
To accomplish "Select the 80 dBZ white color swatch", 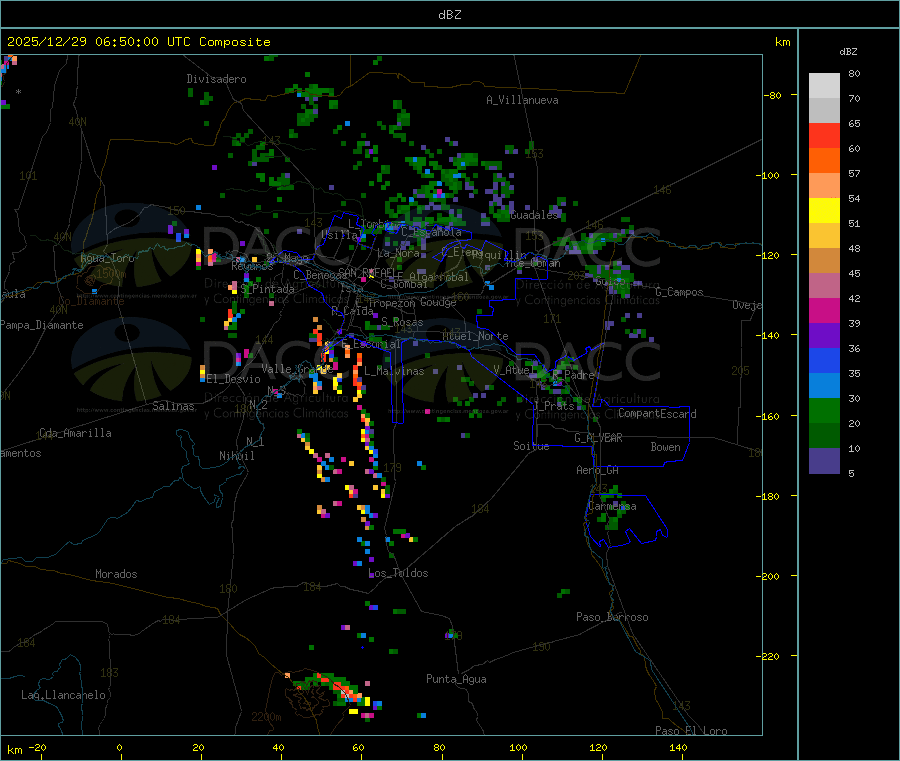I will click(824, 86).
